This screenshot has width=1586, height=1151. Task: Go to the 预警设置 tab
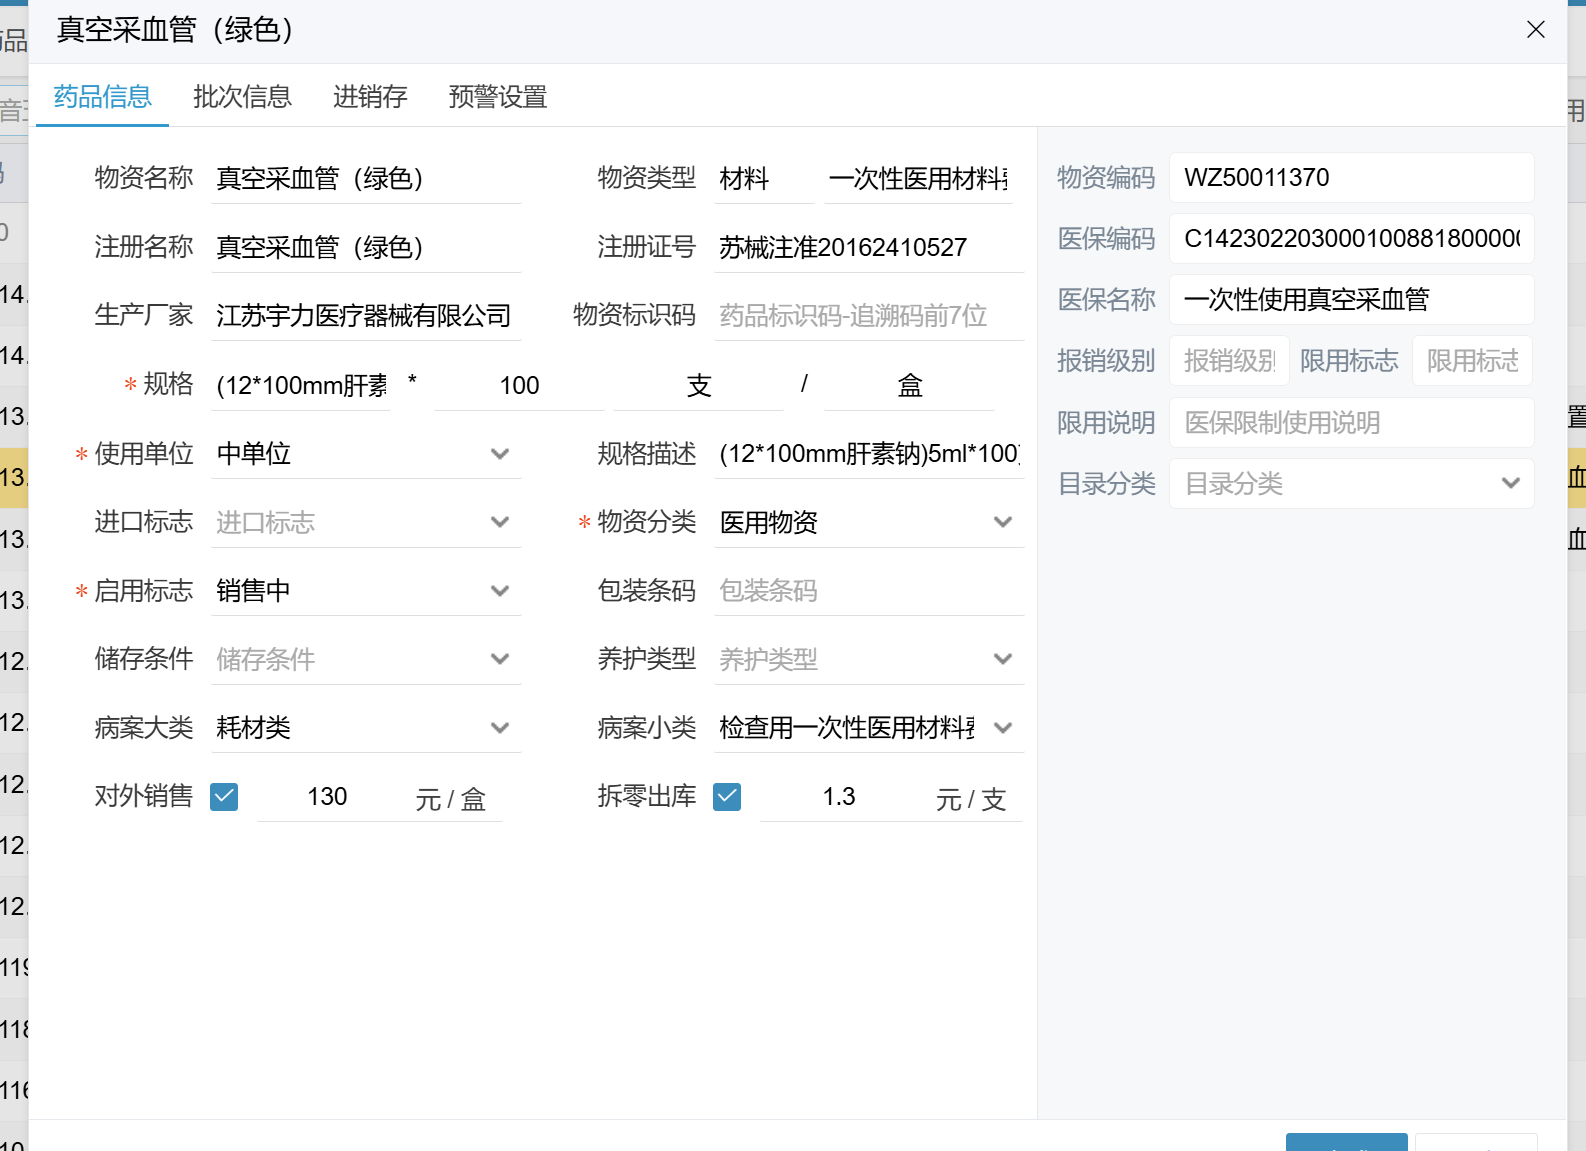tap(497, 97)
